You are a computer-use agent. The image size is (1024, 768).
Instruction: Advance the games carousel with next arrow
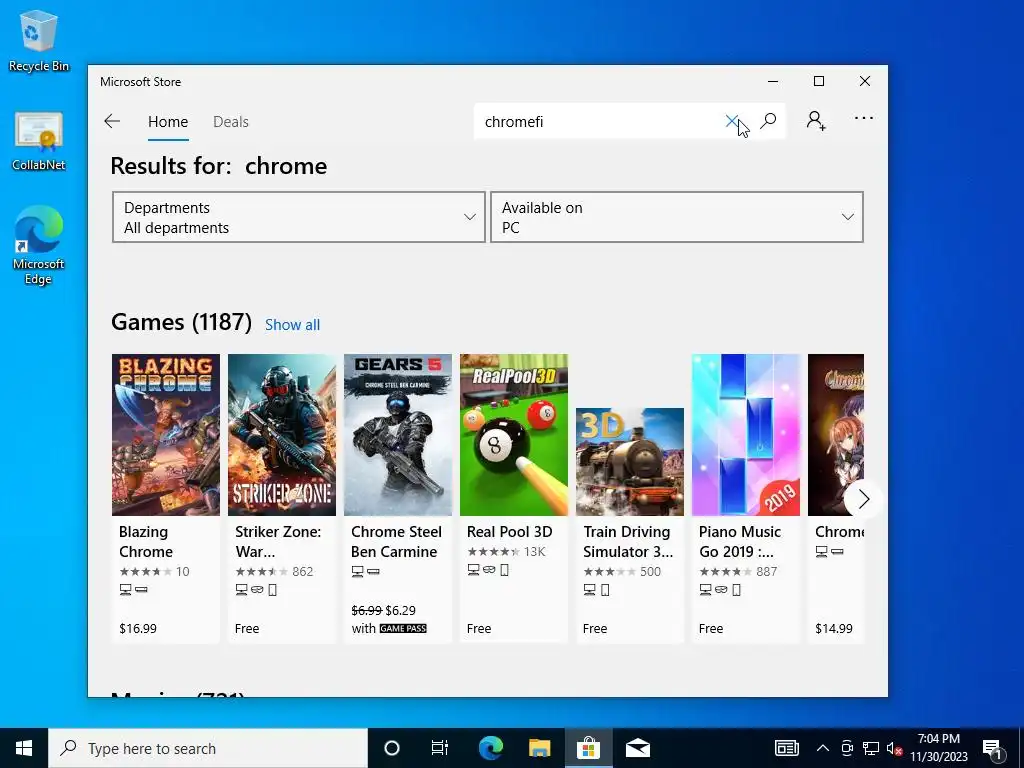point(863,499)
